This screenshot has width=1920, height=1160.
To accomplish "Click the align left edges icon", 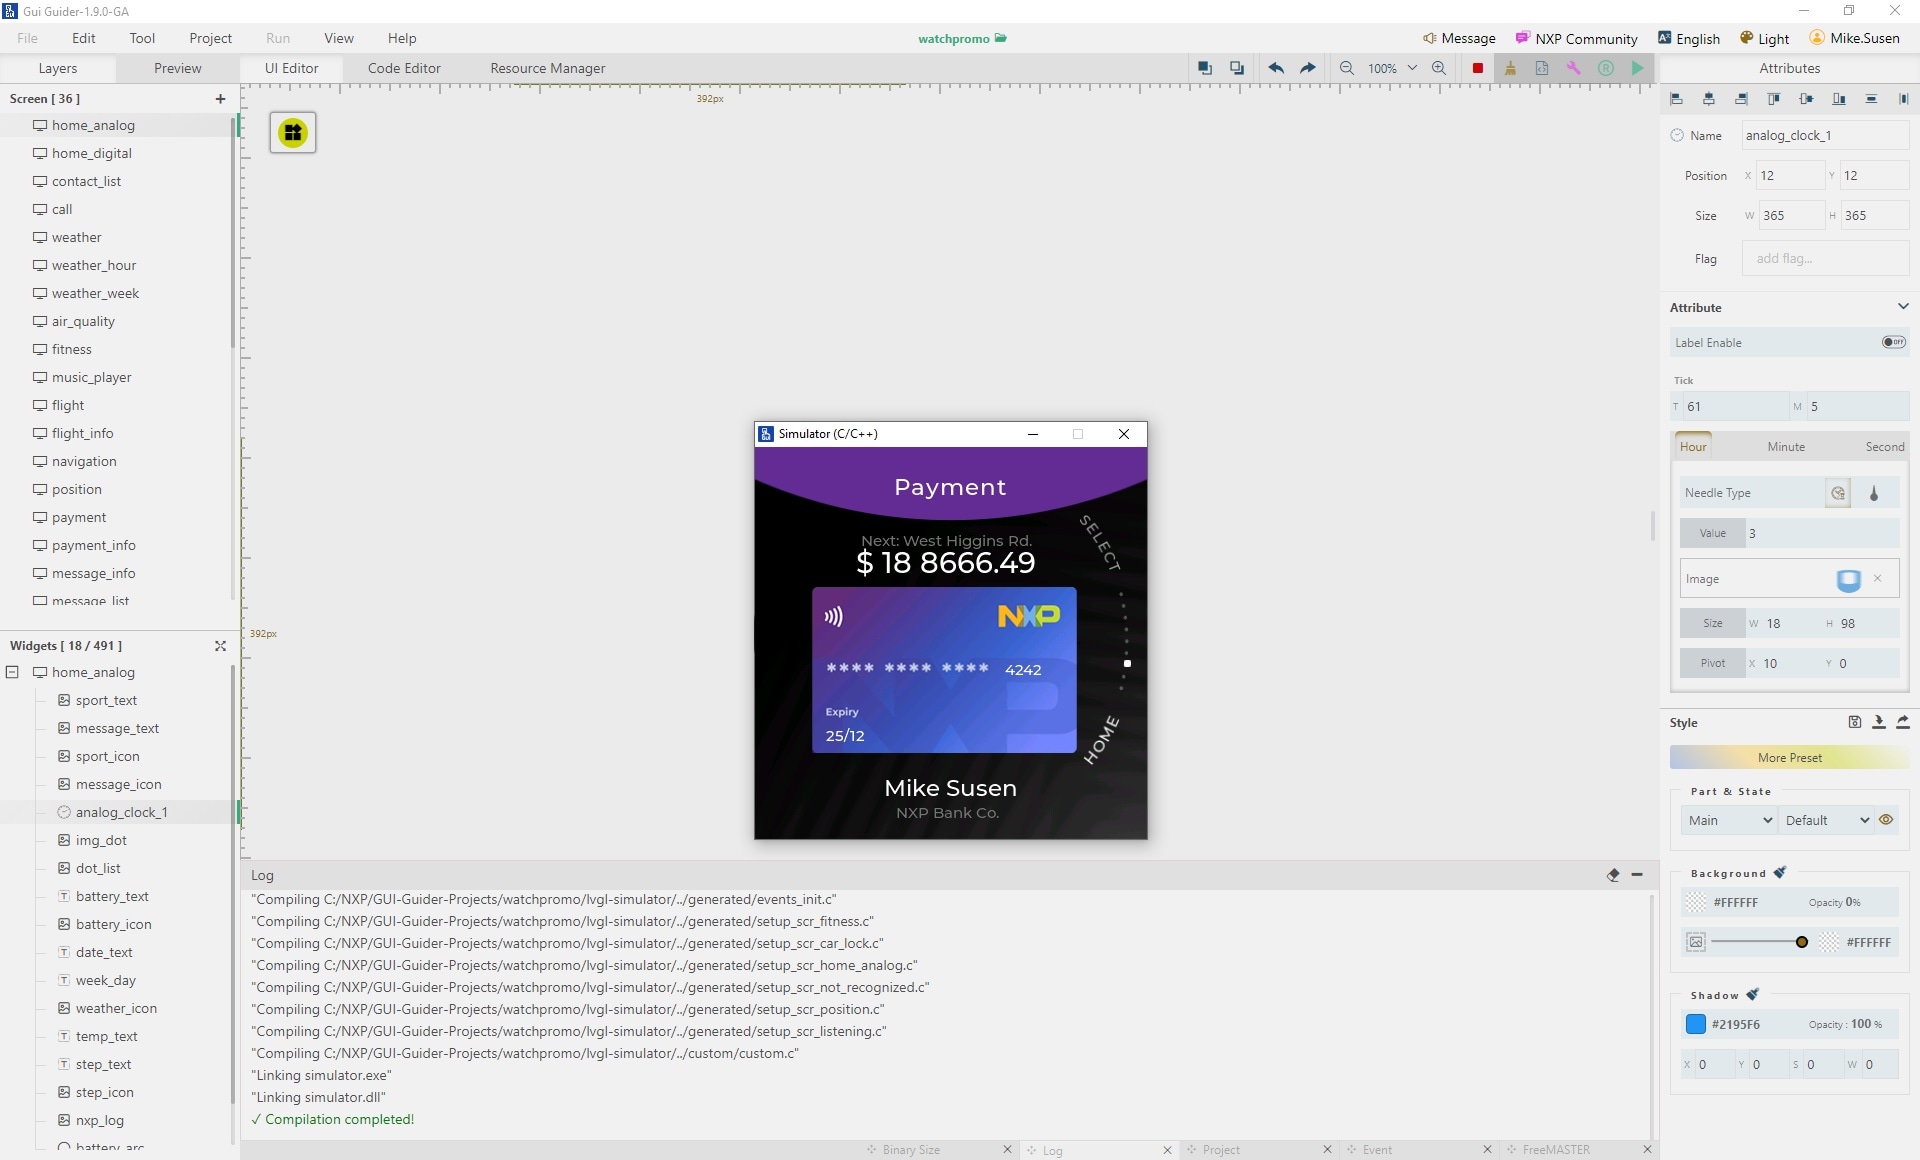I will [x=1677, y=99].
